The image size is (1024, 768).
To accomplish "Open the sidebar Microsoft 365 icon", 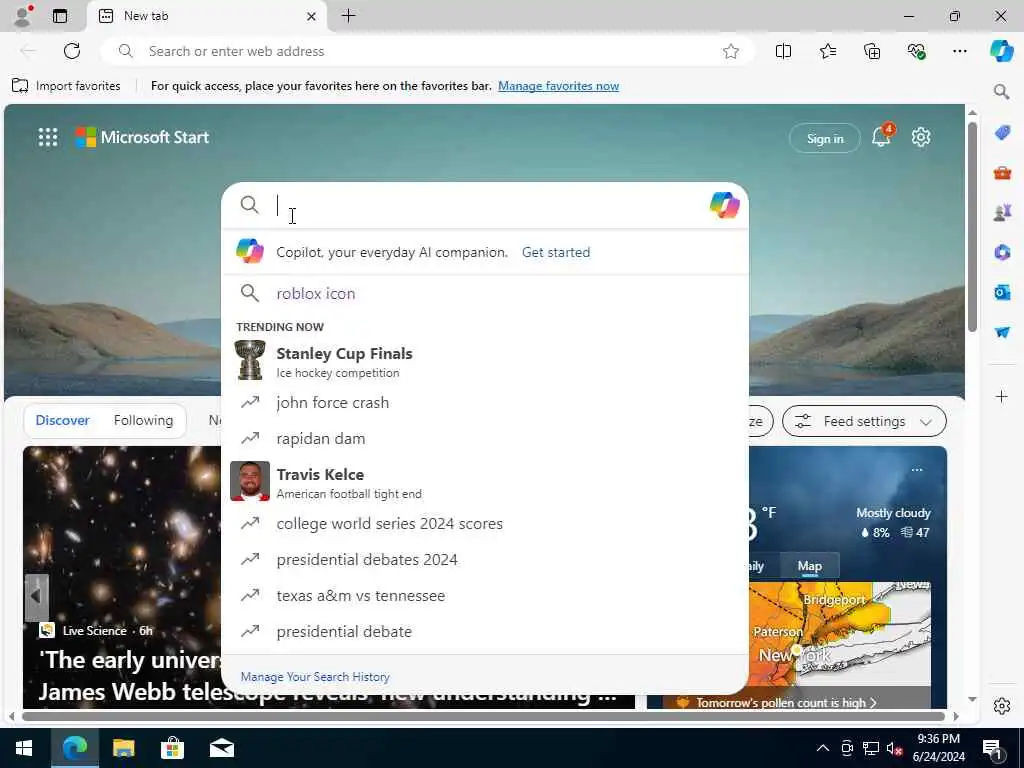I will point(1002,252).
